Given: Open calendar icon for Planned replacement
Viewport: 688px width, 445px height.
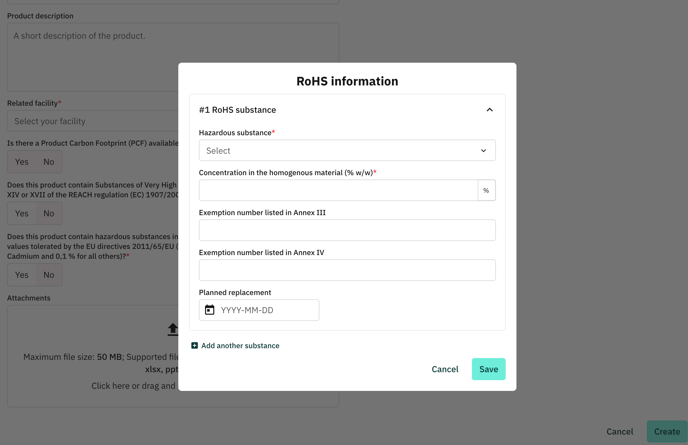Looking at the screenshot, I should pyautogui.click(x=210, y=310).
